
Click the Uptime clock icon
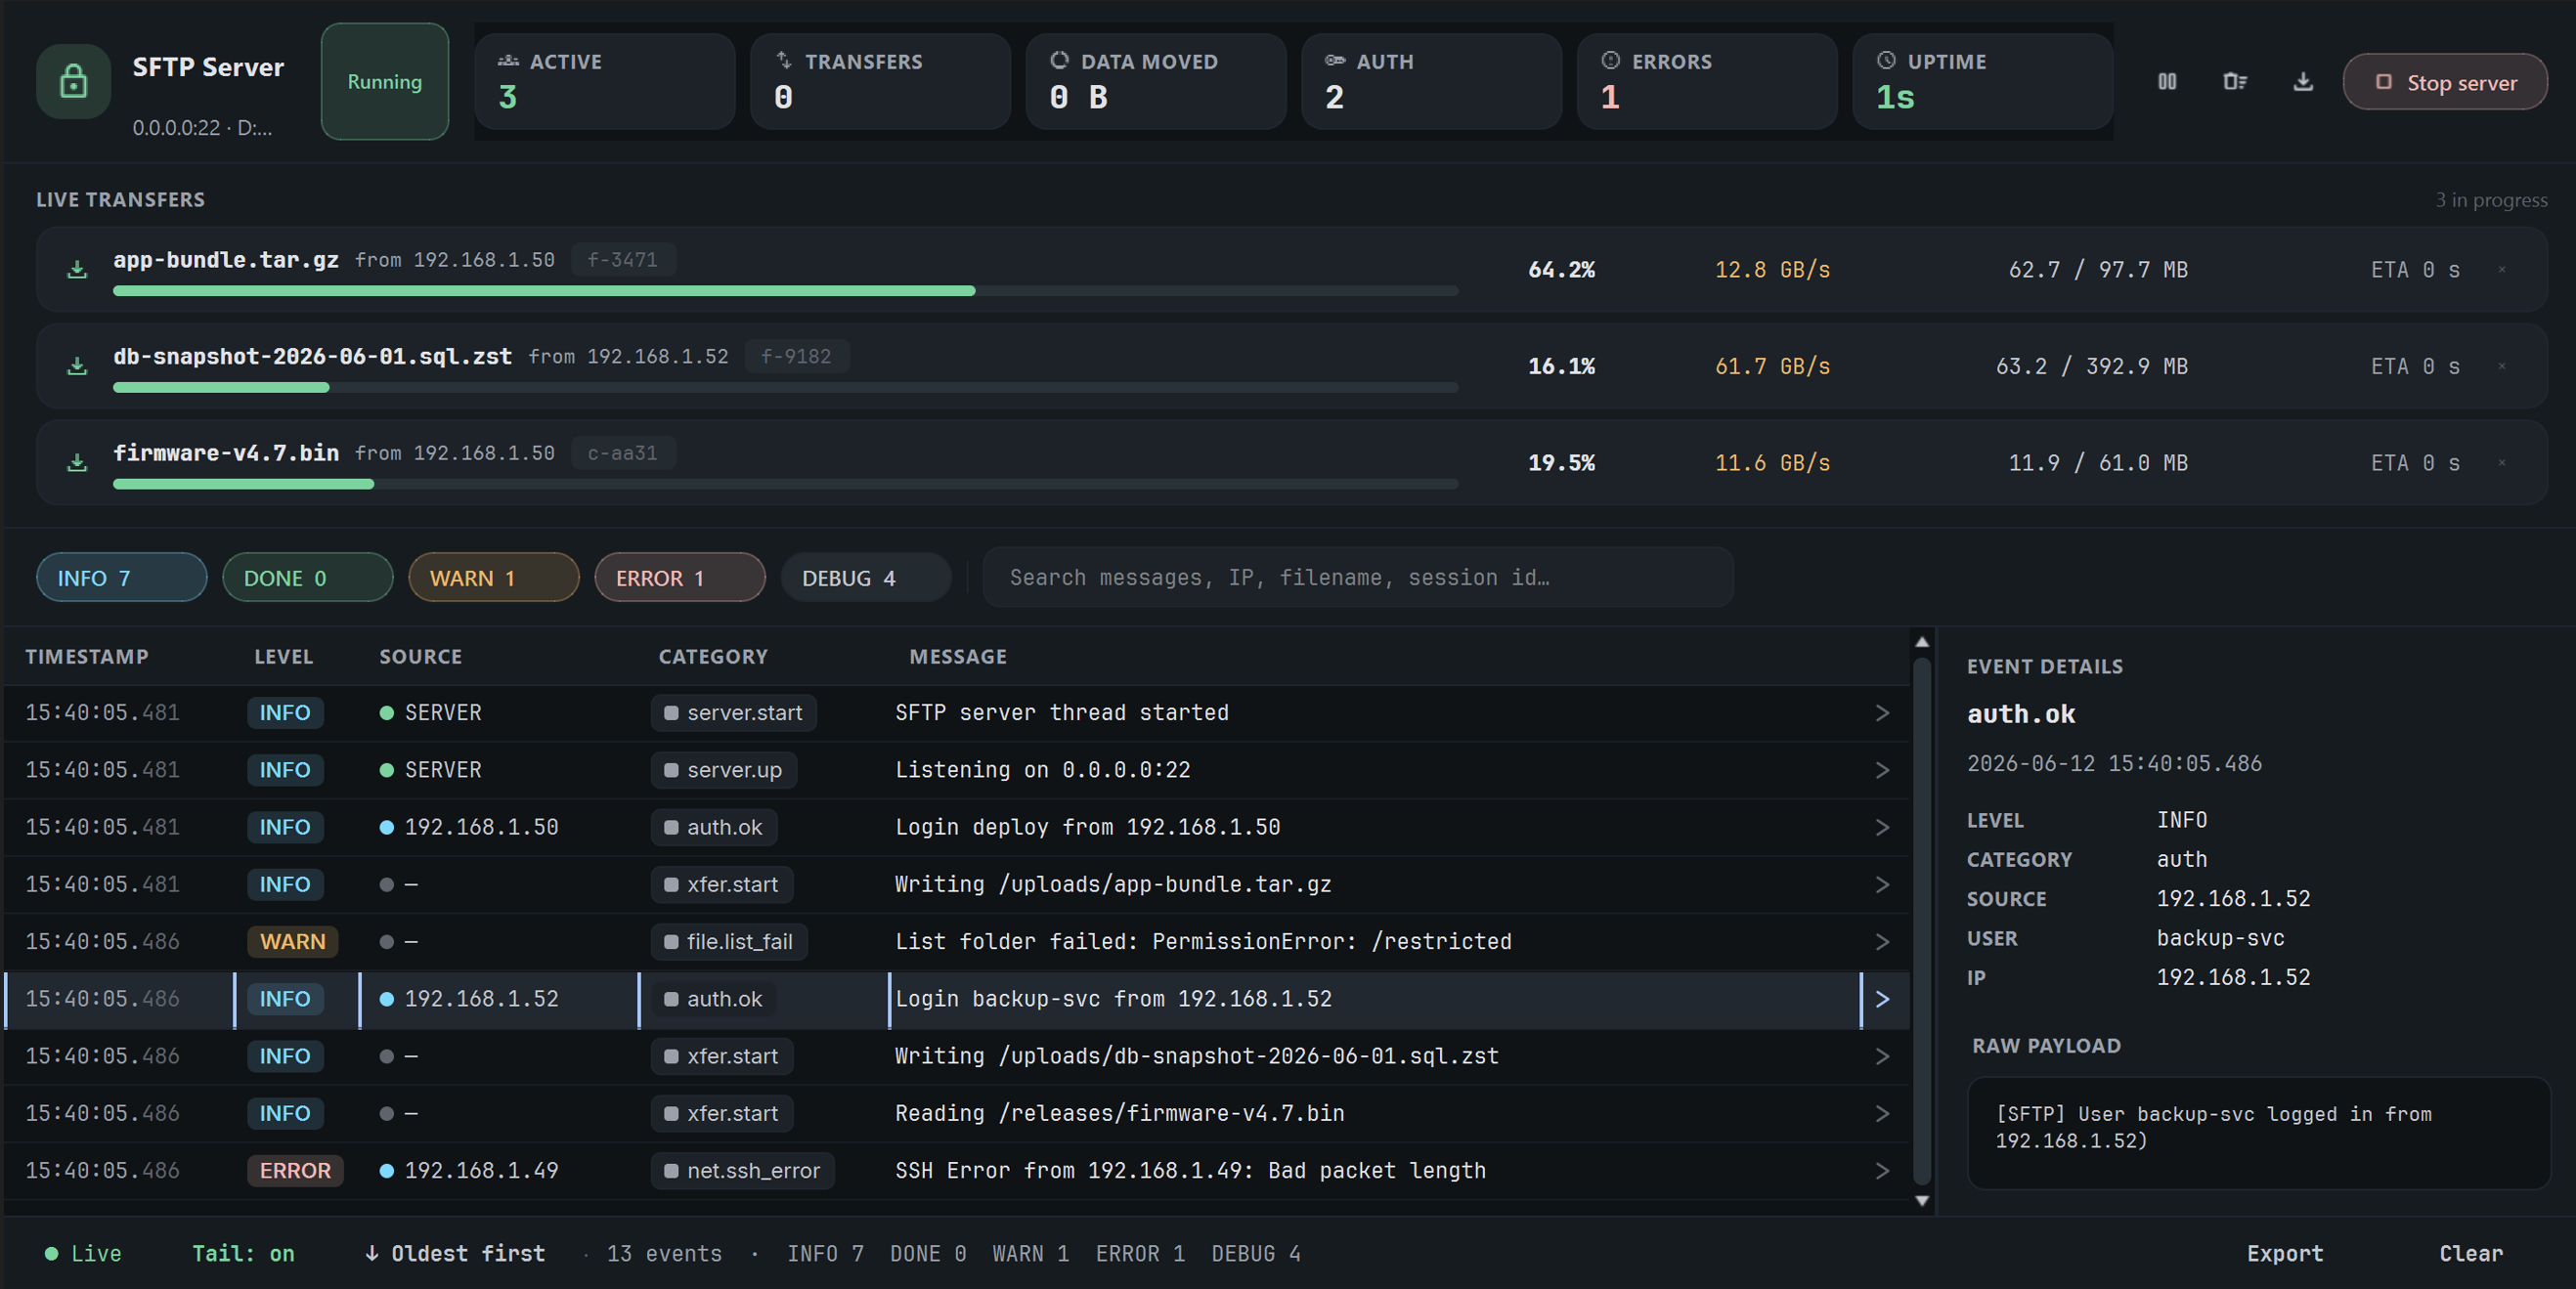coord(1886,61)
